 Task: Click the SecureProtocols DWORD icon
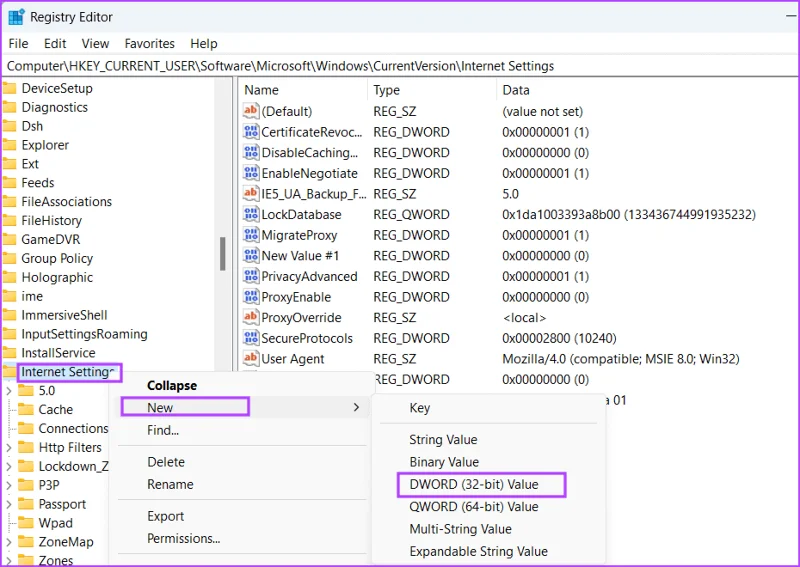(251, 338)
